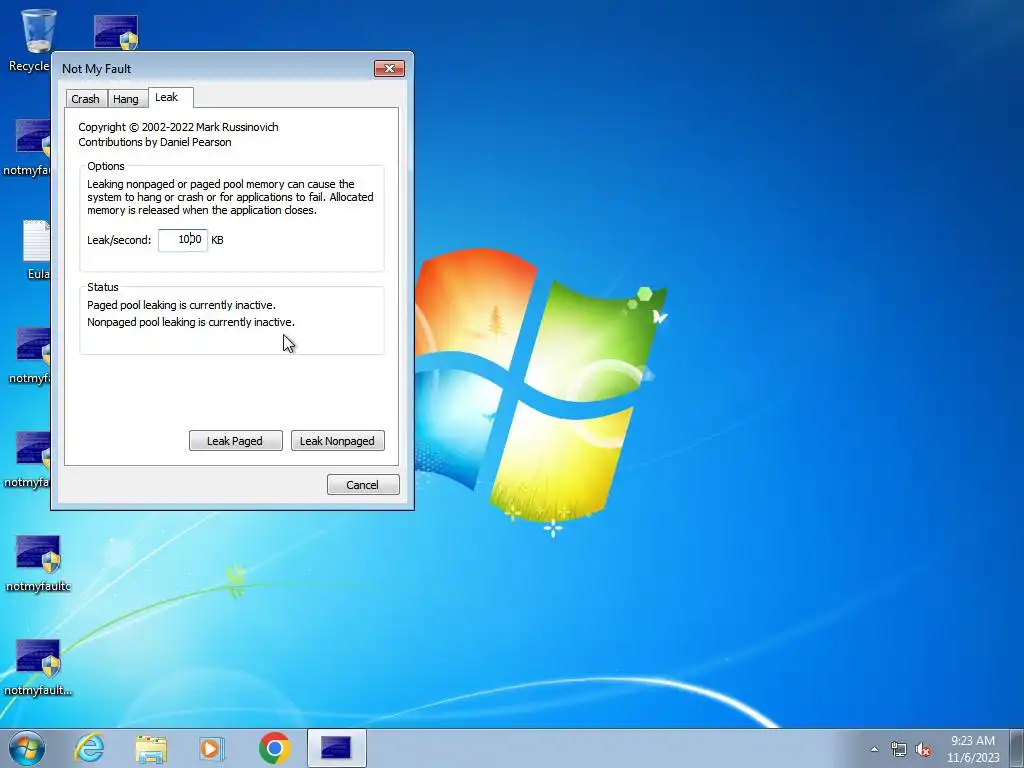
Task: Open Windows Media Player from taskbar
Action: tap(212, 748)
